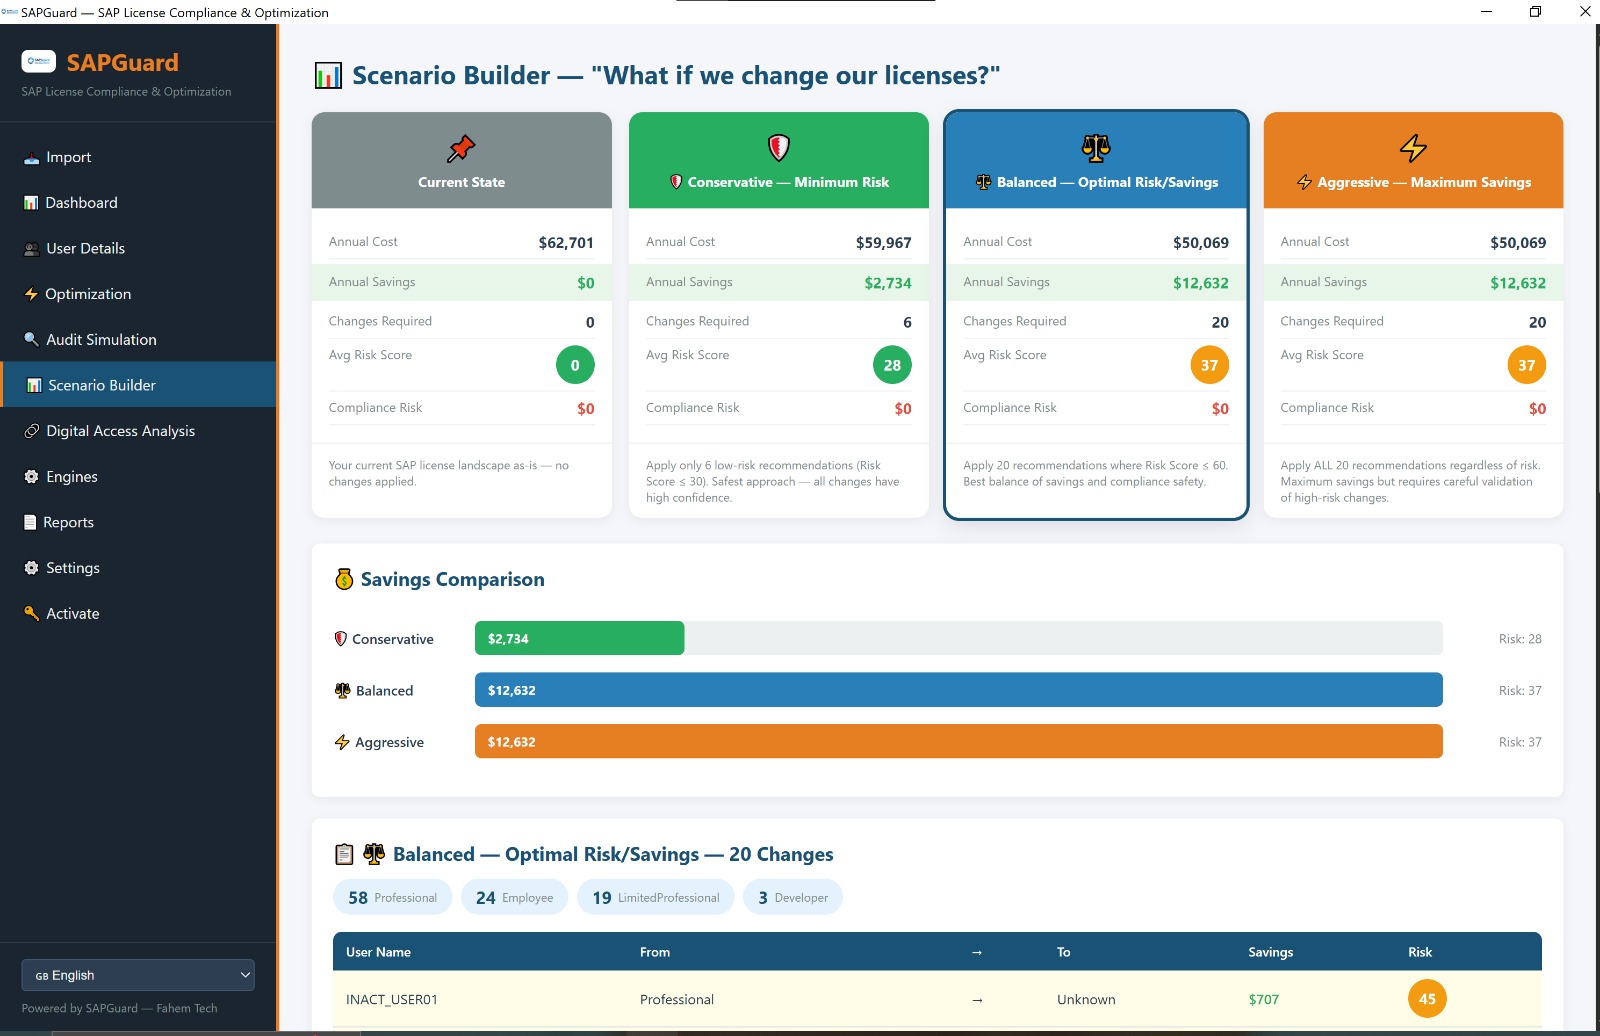Viewport: 1600px width, 1036px height.
Task: Click the Engines gear icon
Action: (x=32, y=477)
